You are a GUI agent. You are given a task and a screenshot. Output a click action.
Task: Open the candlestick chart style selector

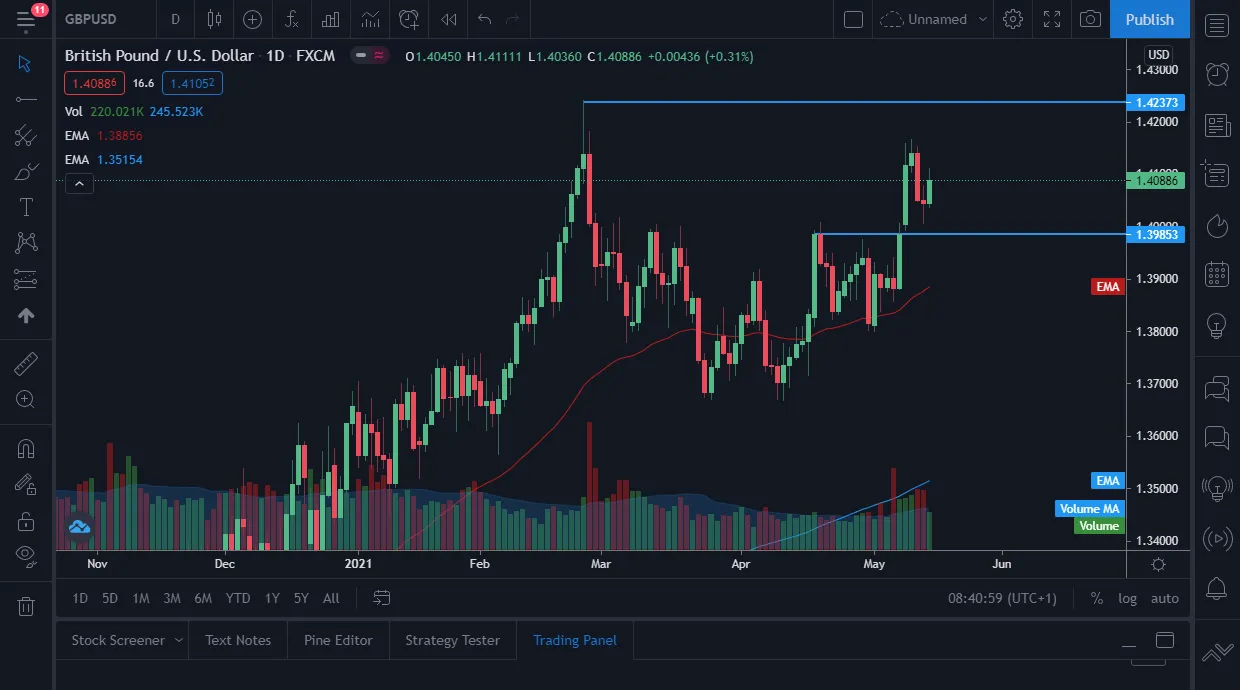[x=214, y=19]
